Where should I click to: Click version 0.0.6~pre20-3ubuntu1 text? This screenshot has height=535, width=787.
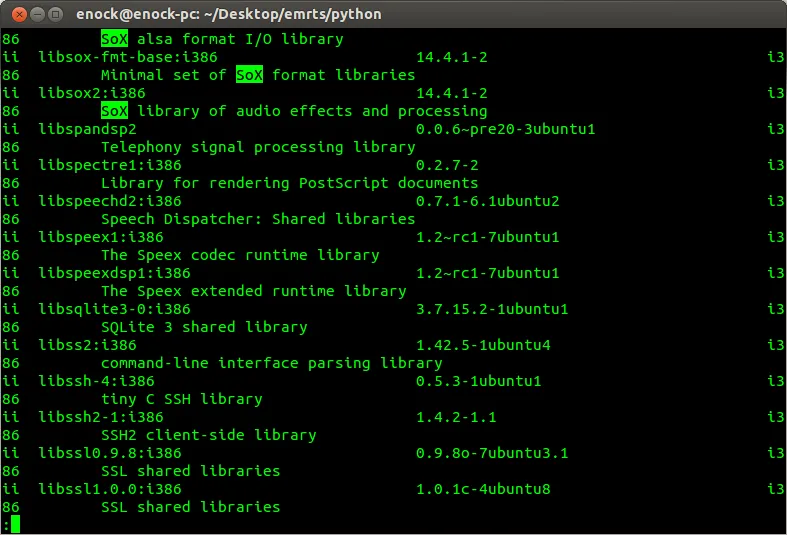coord(505,129)
